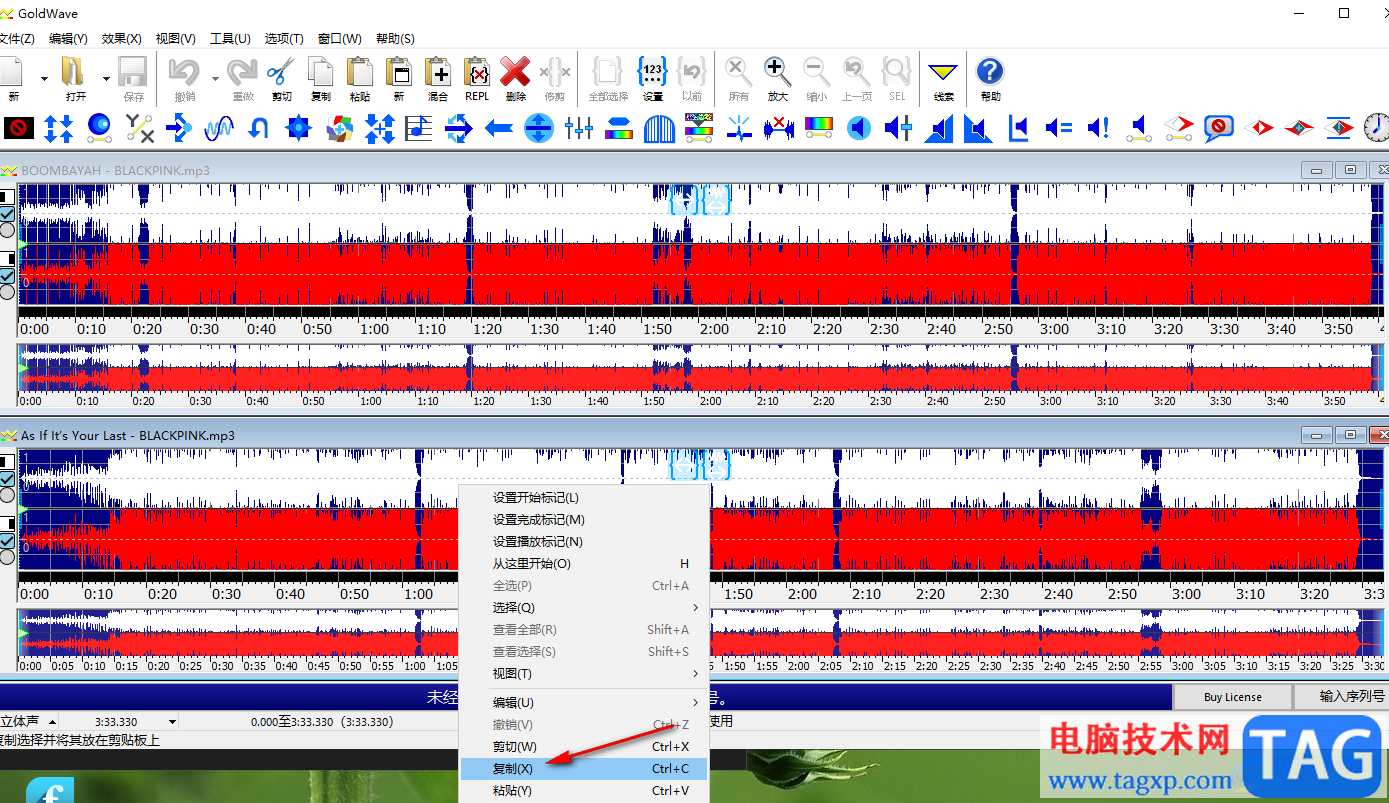Click the blue gate-arch spectrum filter icon

(659, 128)
